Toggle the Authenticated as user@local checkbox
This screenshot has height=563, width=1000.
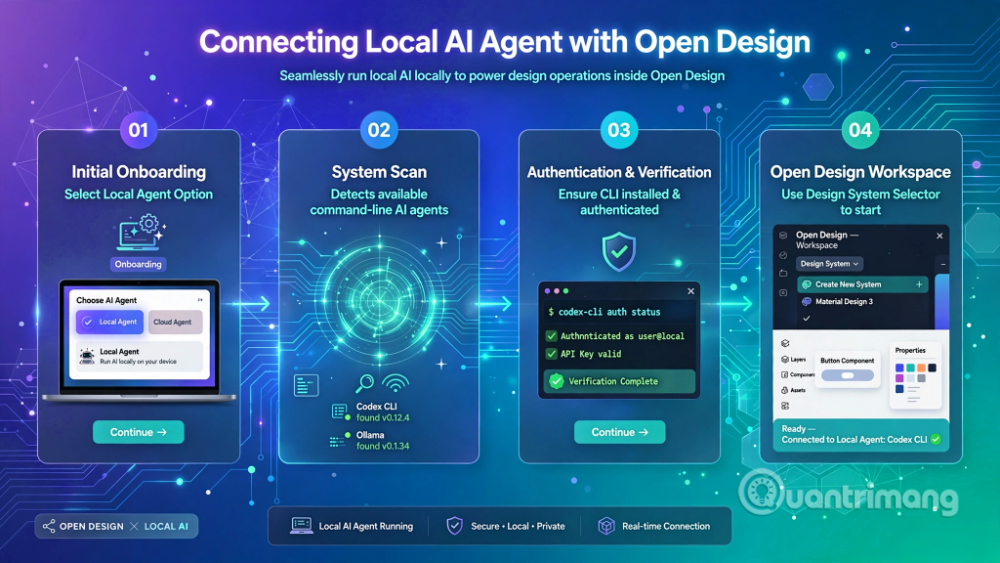tap(551, 336)
